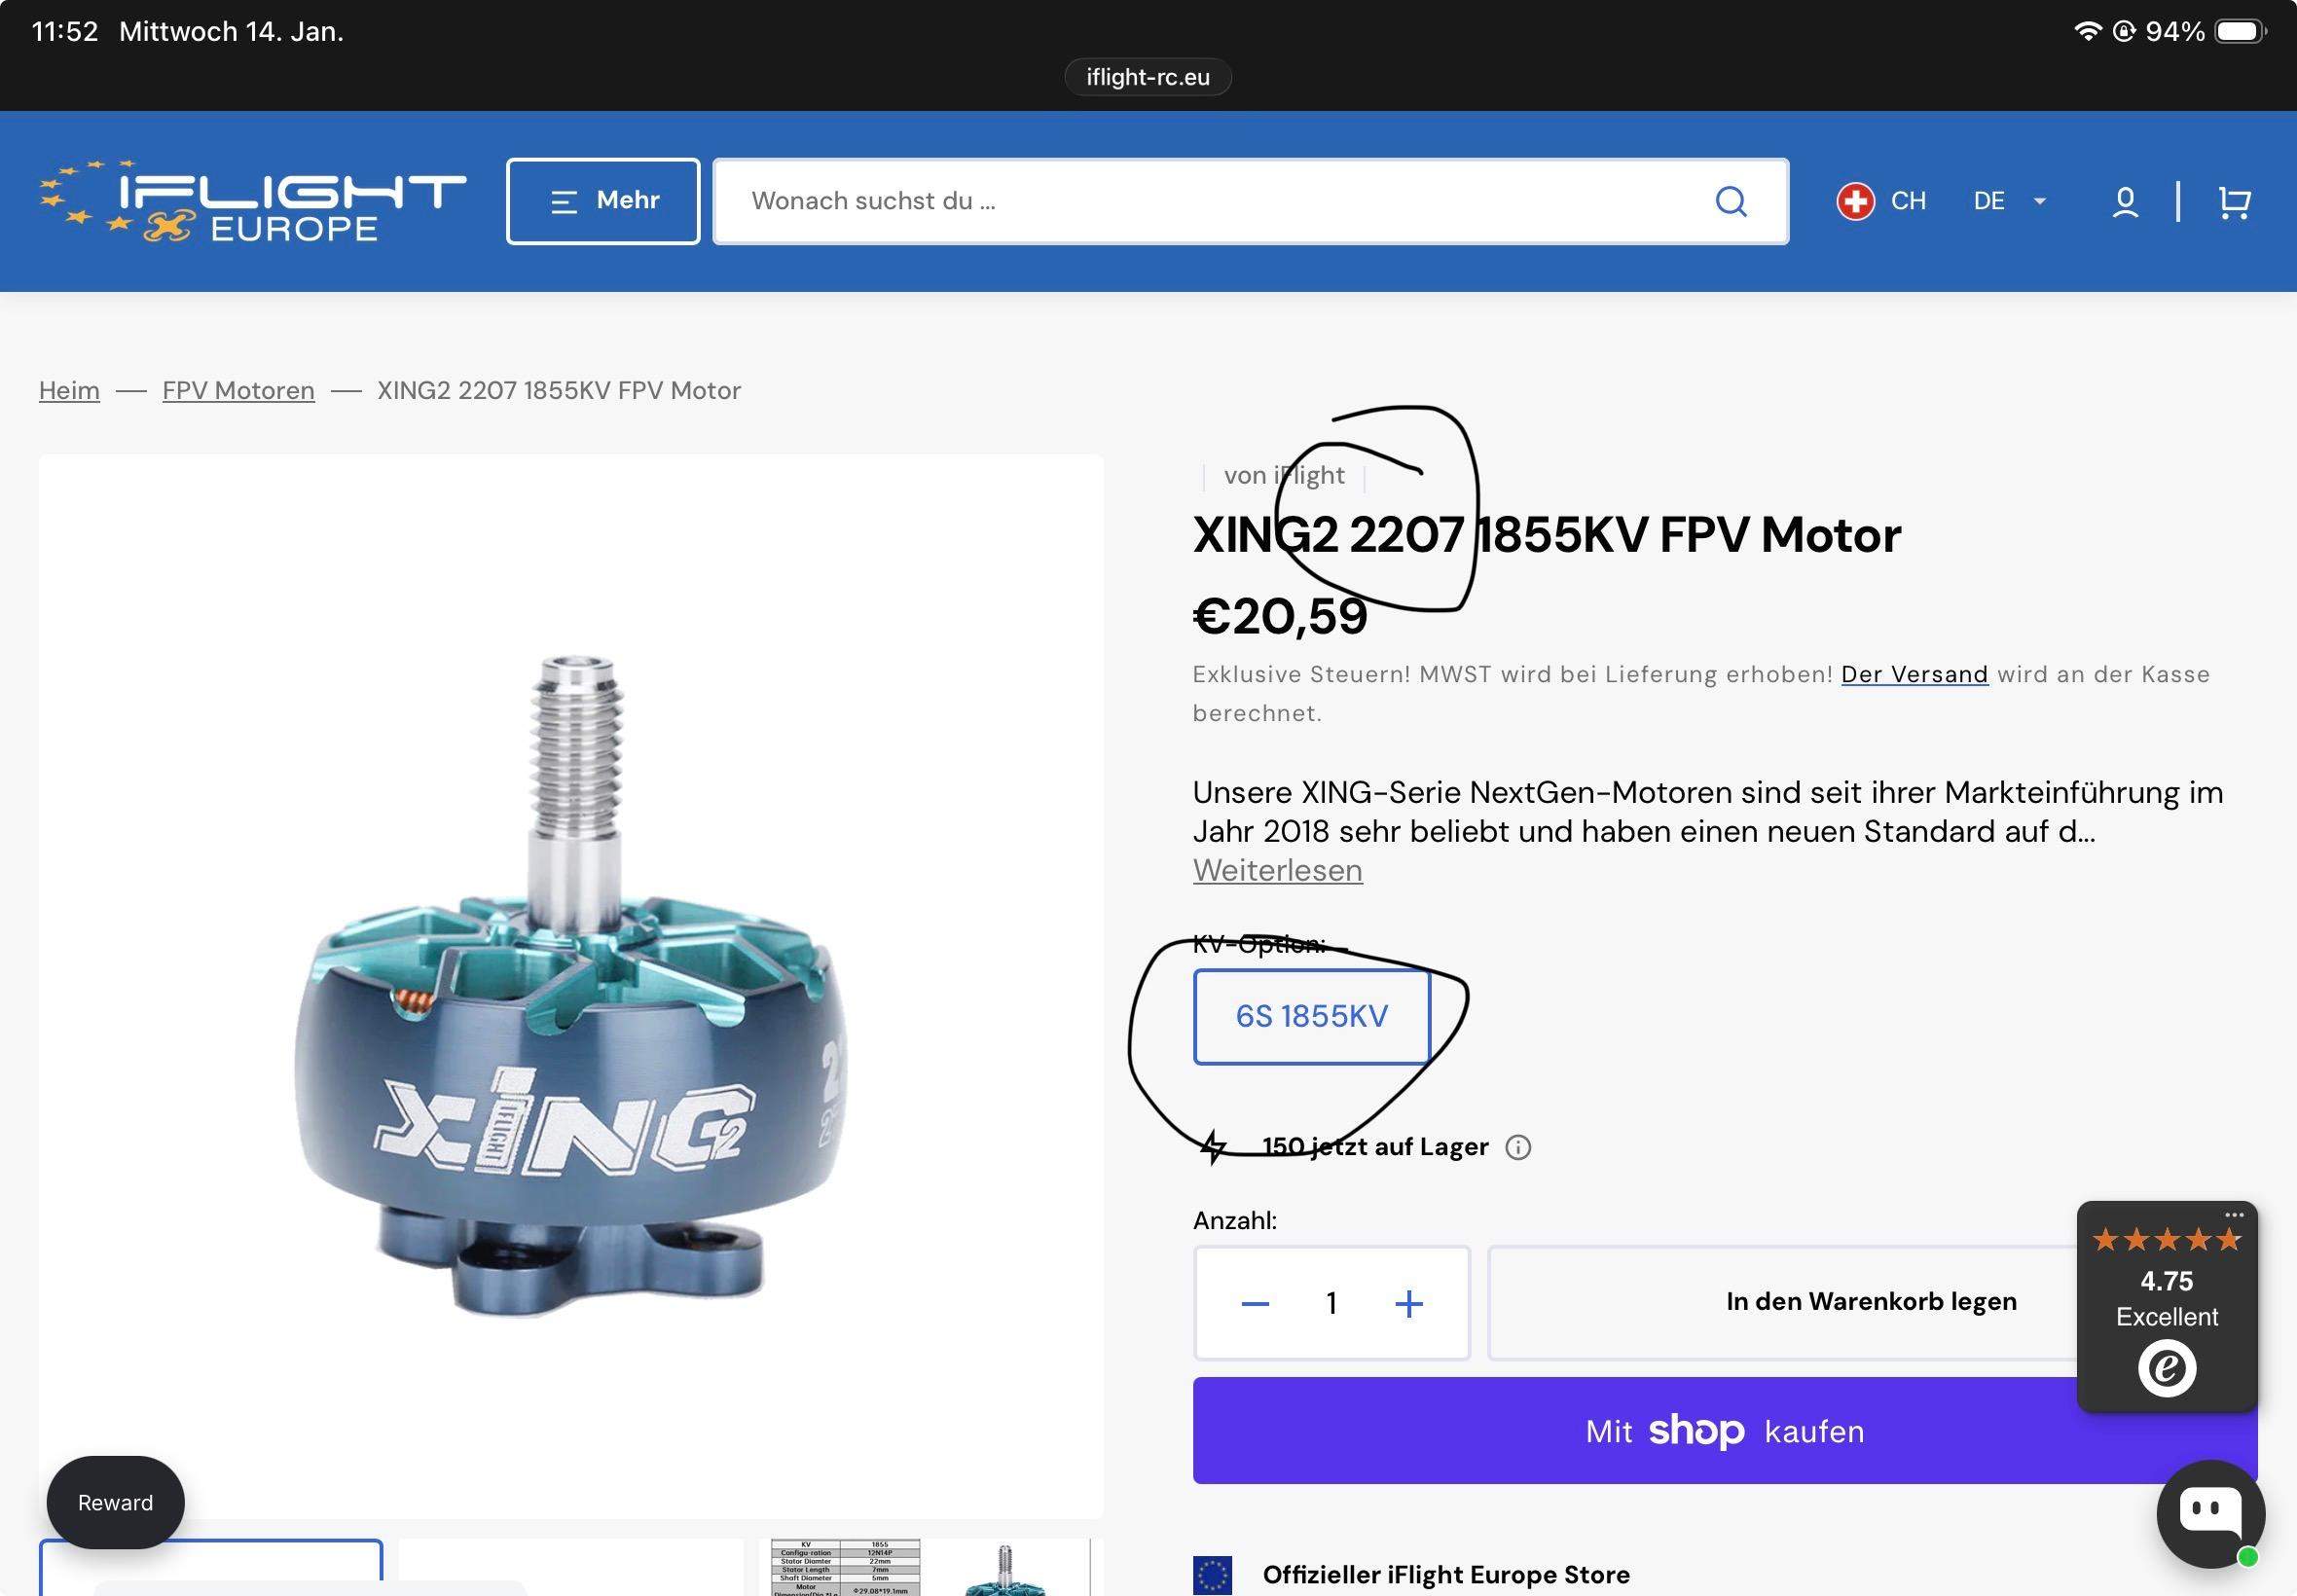Click the iFlight Europe logo
2297x1596 pixels.
pos(253,201)
